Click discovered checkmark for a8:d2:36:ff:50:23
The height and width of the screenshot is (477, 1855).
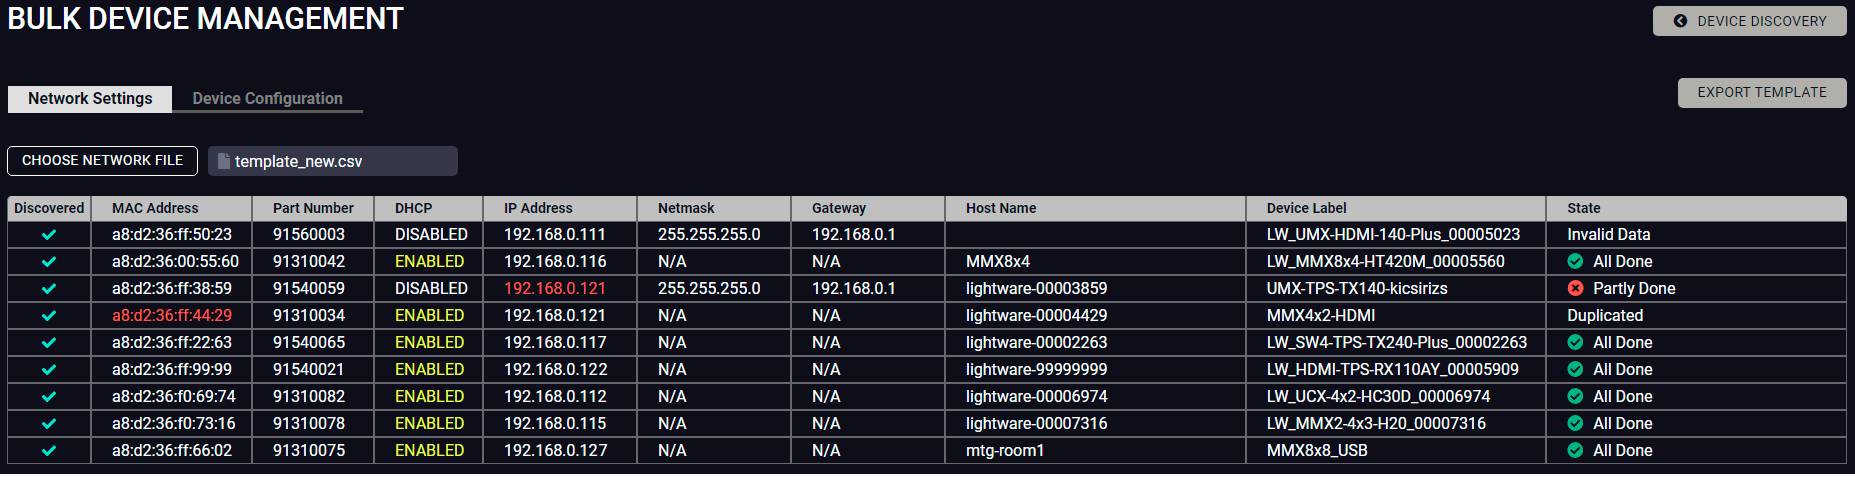[x=49, y=235]
